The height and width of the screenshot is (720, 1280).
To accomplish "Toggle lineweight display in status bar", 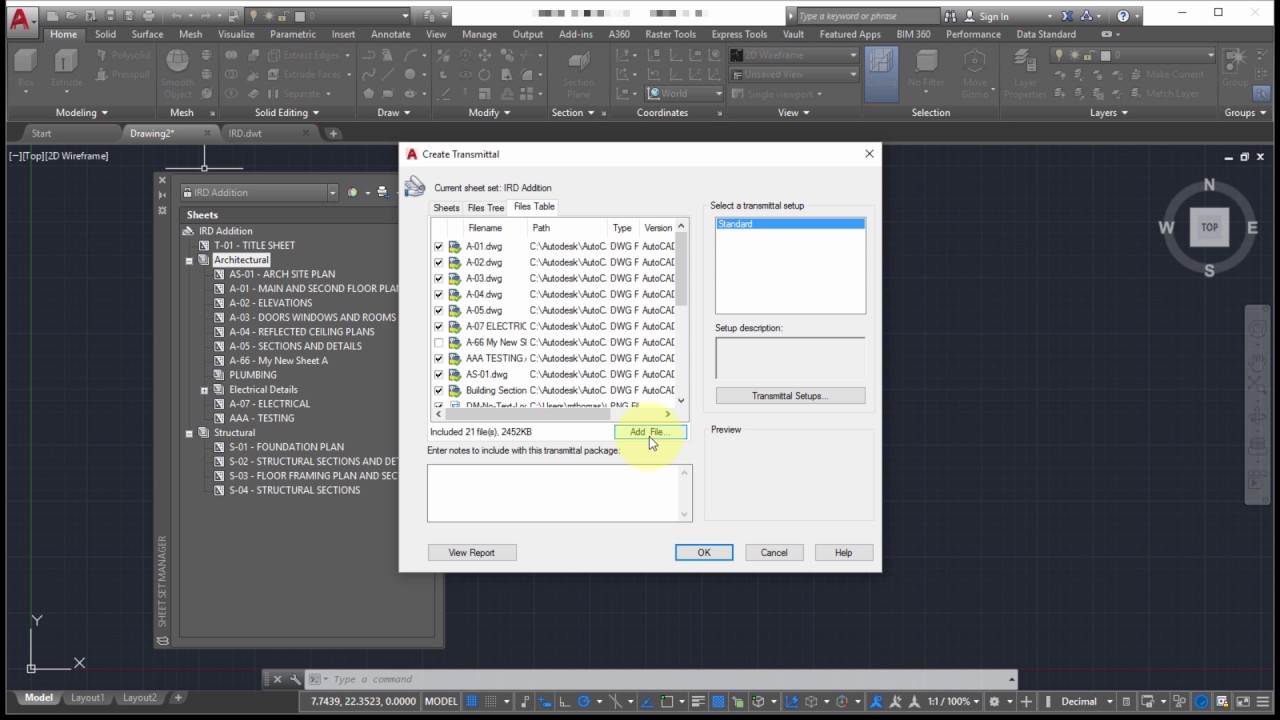I will click(x=698, y=701).
